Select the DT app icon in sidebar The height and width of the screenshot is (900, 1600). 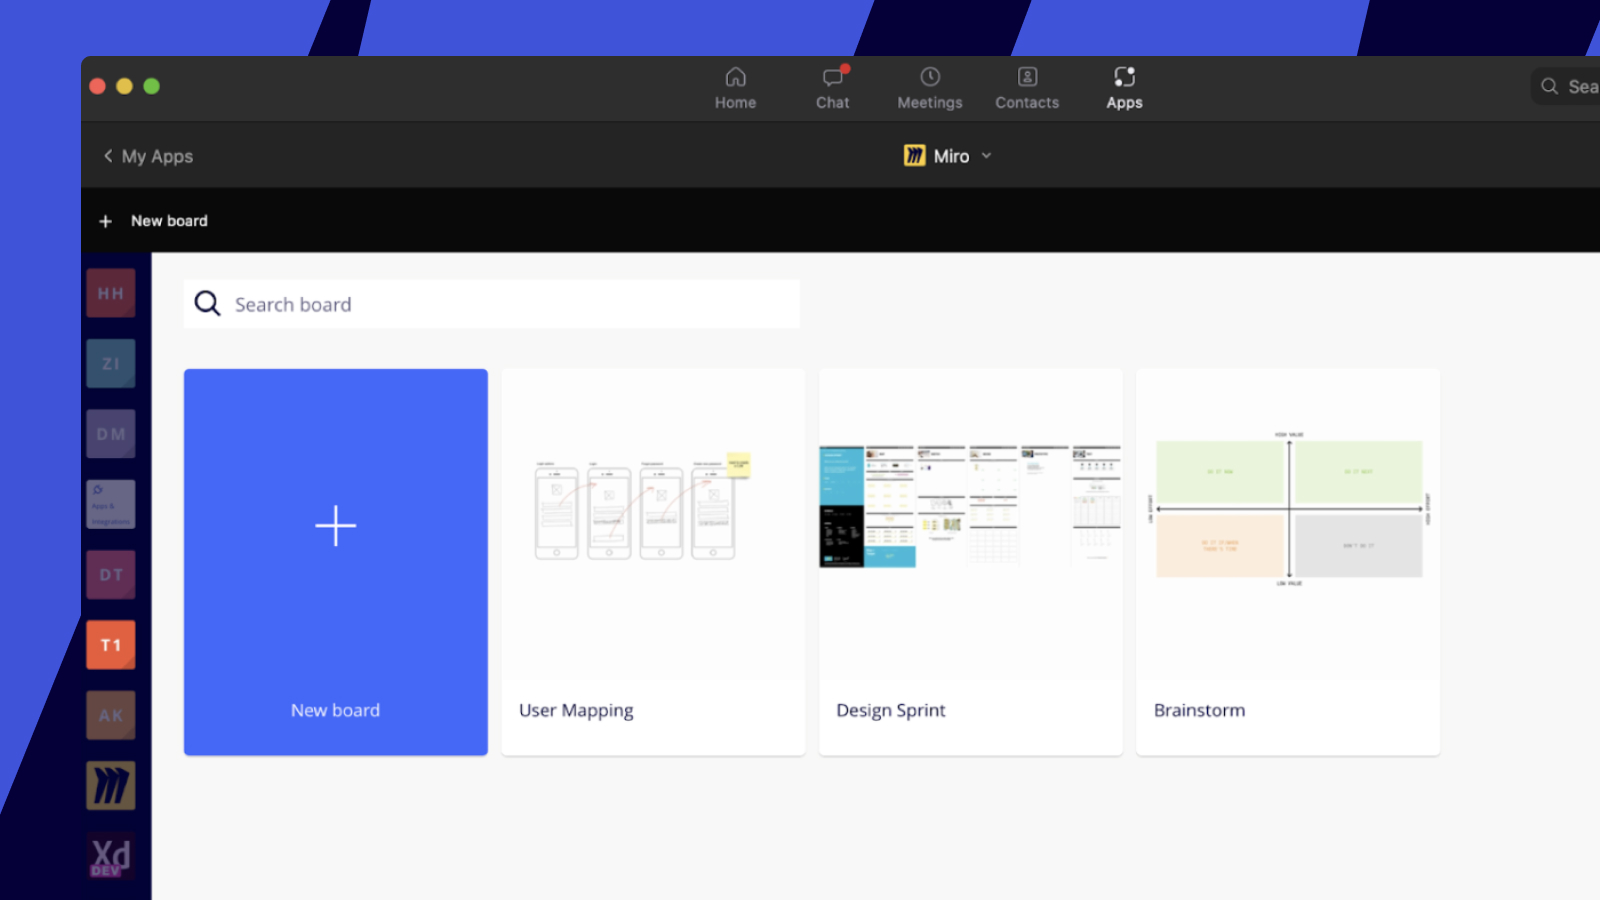(110, 574)
